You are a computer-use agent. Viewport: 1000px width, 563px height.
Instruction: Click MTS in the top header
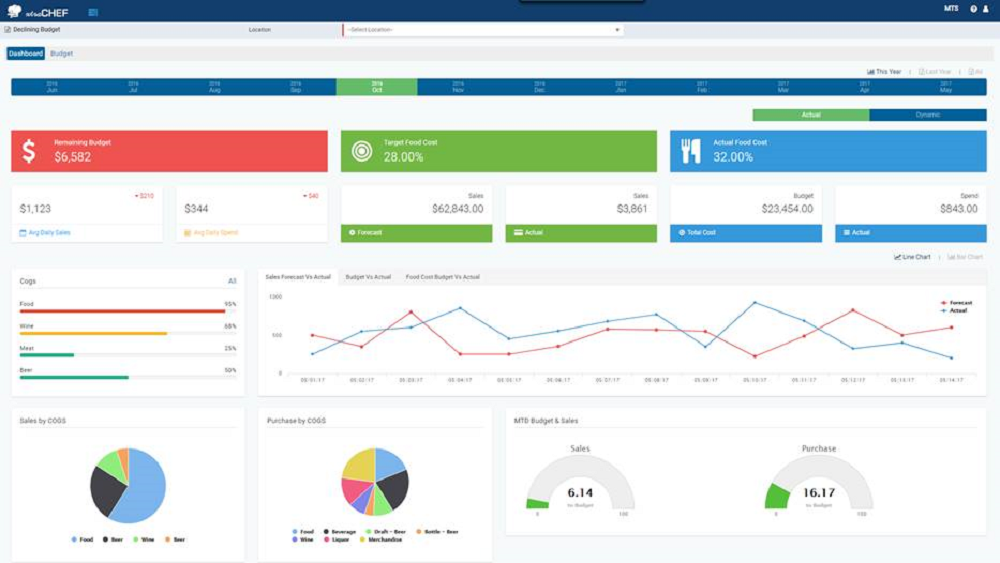click(951, 9)
